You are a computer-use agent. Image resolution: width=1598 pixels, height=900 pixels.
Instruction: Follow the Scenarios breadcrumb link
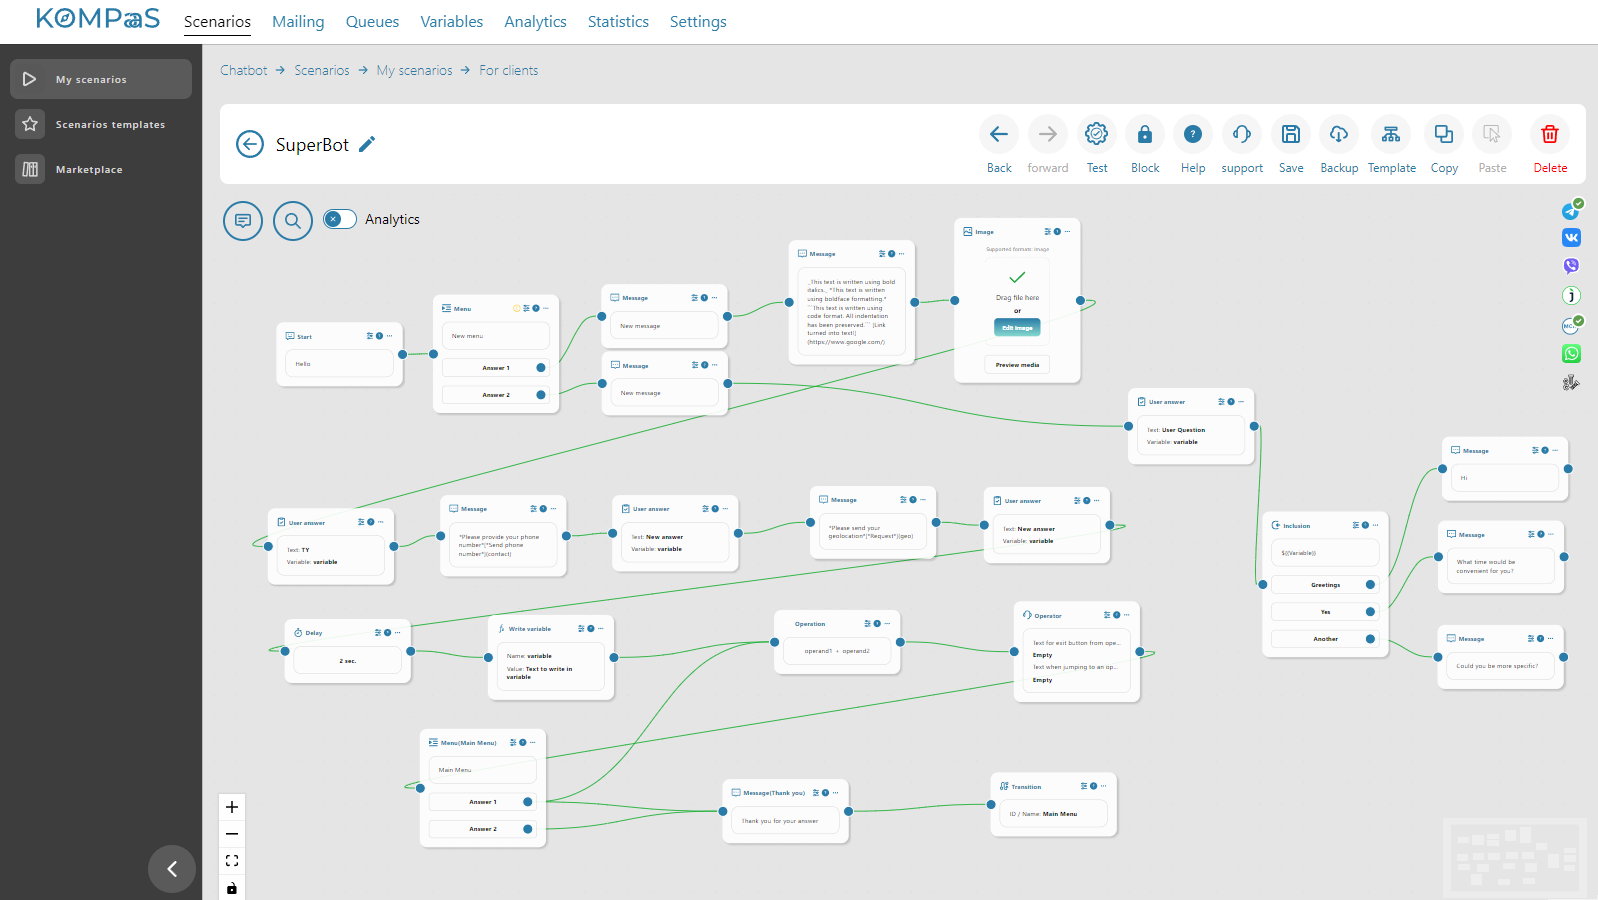(322, 70)
